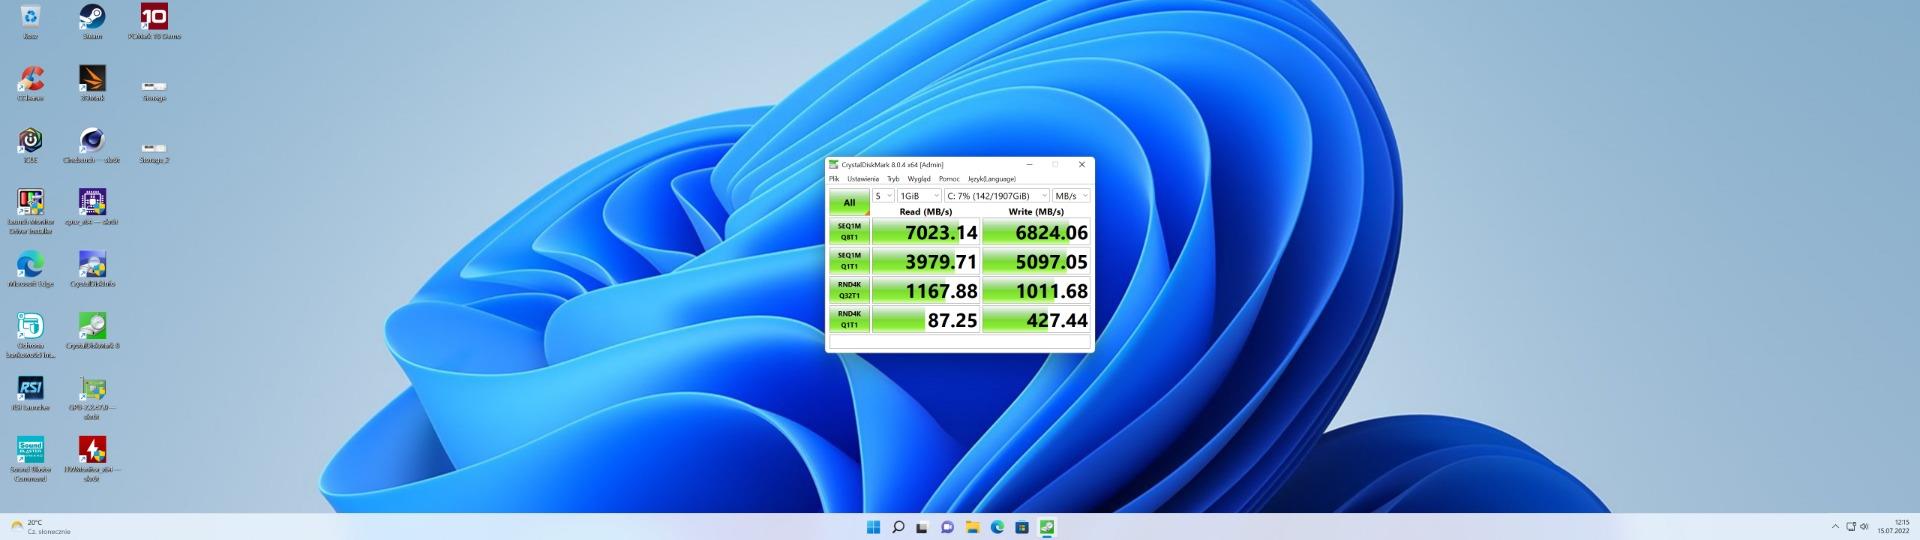Open the PCMark 10 desktop icon
Viewport: 1920px width, 540px height.
[x=154, y=18]
